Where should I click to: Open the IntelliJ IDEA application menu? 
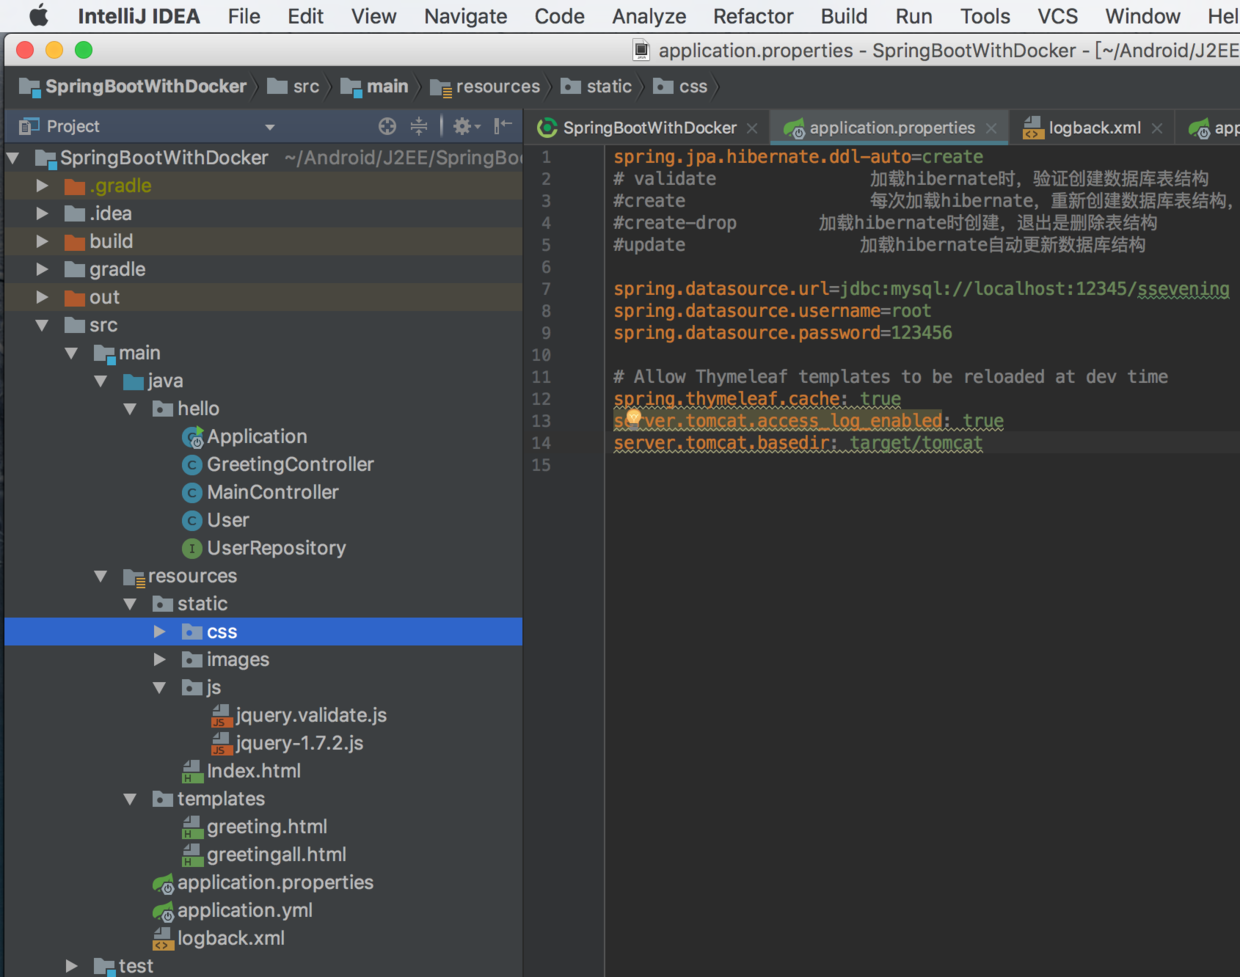139,16
